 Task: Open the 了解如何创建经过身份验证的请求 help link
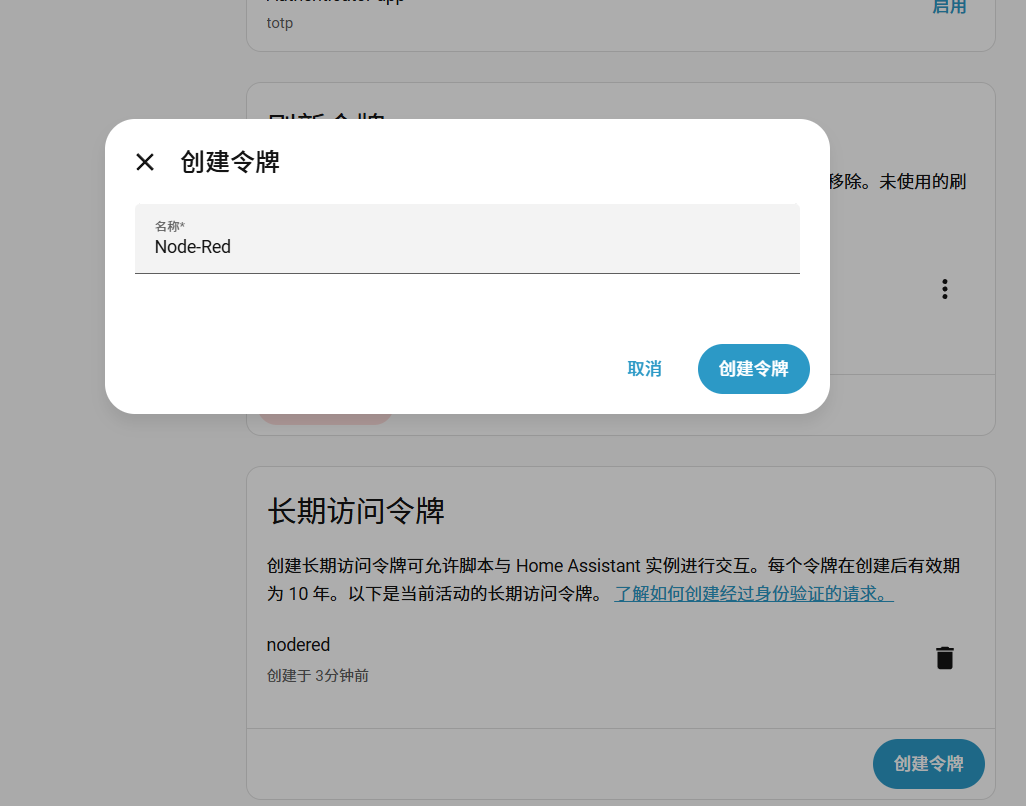click(x=750, y=593)
